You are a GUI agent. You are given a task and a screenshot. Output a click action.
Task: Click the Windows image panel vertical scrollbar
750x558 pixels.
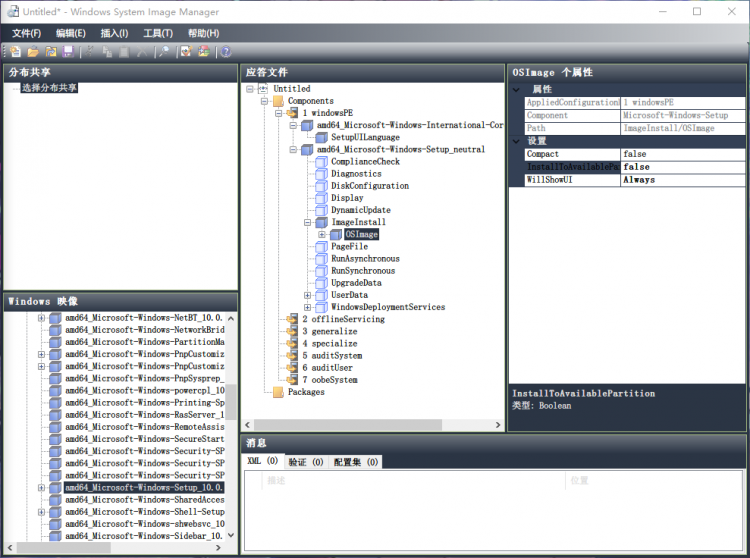click(x=231, y=400)
